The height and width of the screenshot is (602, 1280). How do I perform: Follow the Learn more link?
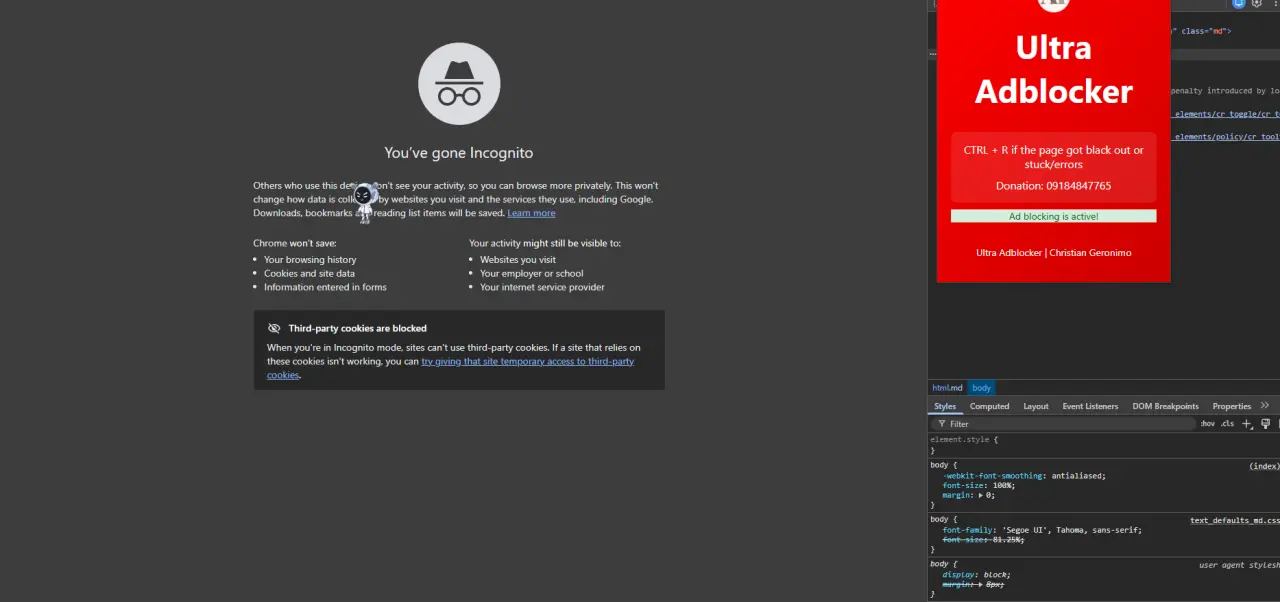pos(531,213)
